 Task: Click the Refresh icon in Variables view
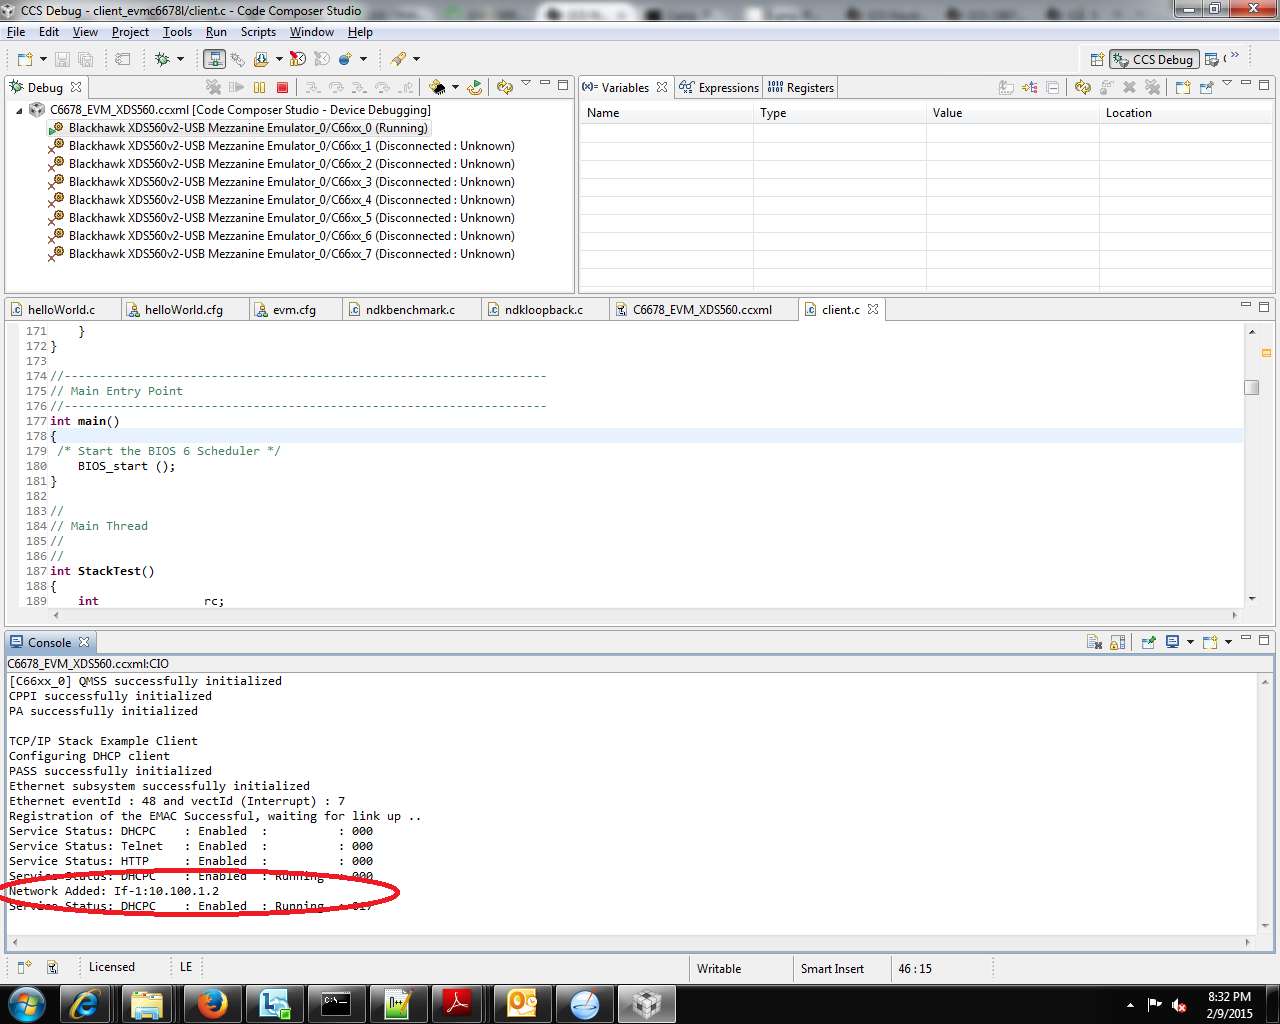(1083, 88)
